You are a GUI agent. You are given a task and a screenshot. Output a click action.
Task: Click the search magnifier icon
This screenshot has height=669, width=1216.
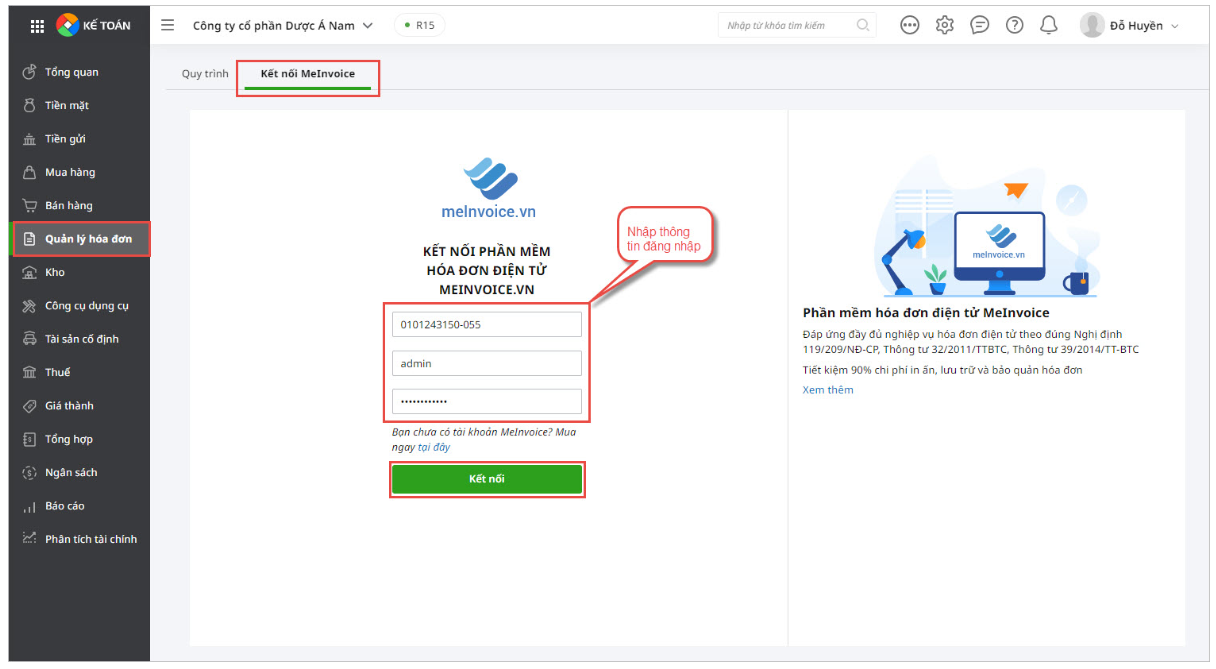click(862, 25)
